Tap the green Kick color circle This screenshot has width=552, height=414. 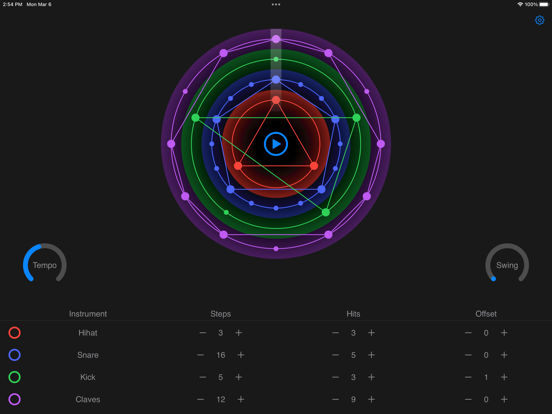pyautogui.click(x=14, y=377)
